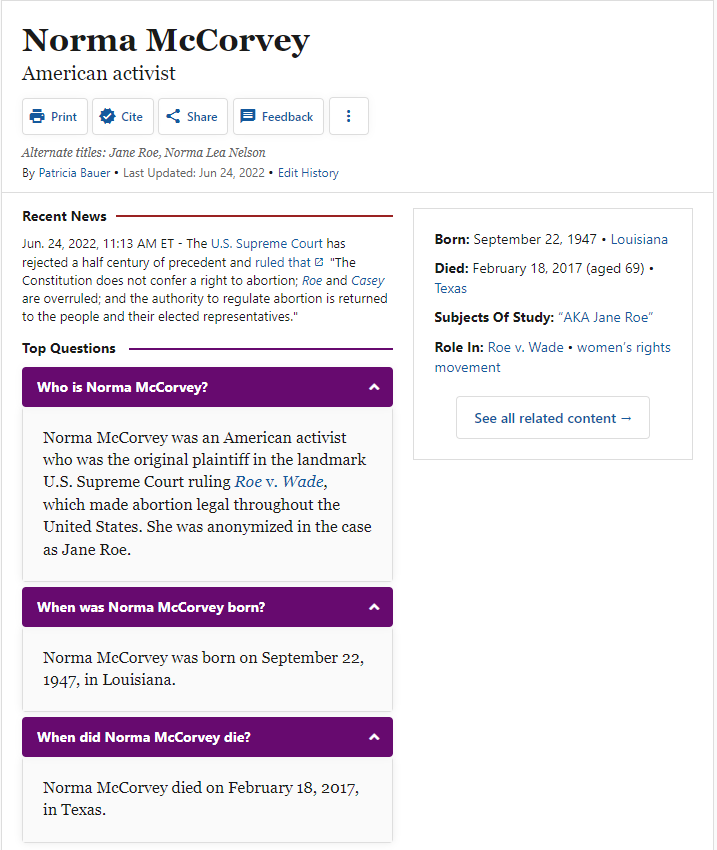Screen dimensions: 717x850
Task: Collapse 'When did Norma McCorvey die?' question
Action: pos(207,737)
